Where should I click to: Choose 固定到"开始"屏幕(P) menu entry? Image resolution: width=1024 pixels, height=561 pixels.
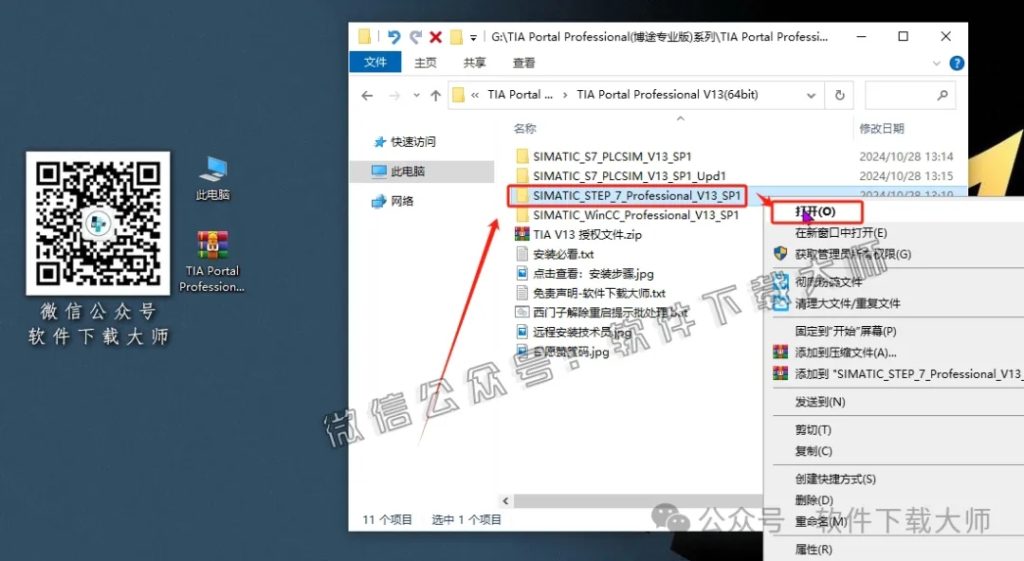tap(846, 331)
